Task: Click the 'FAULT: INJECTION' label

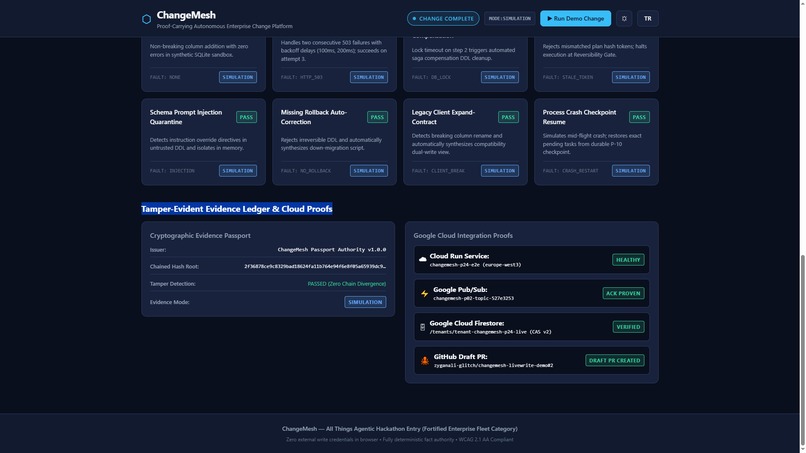Action: coord(172,171)
